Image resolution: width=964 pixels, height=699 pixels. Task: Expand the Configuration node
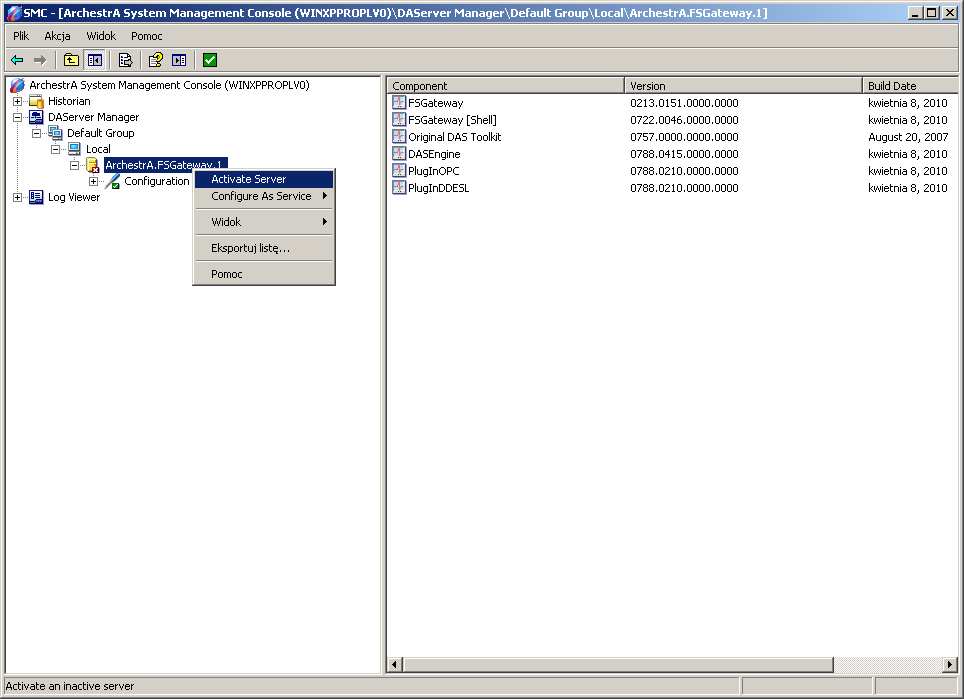[x=93, y=181]
